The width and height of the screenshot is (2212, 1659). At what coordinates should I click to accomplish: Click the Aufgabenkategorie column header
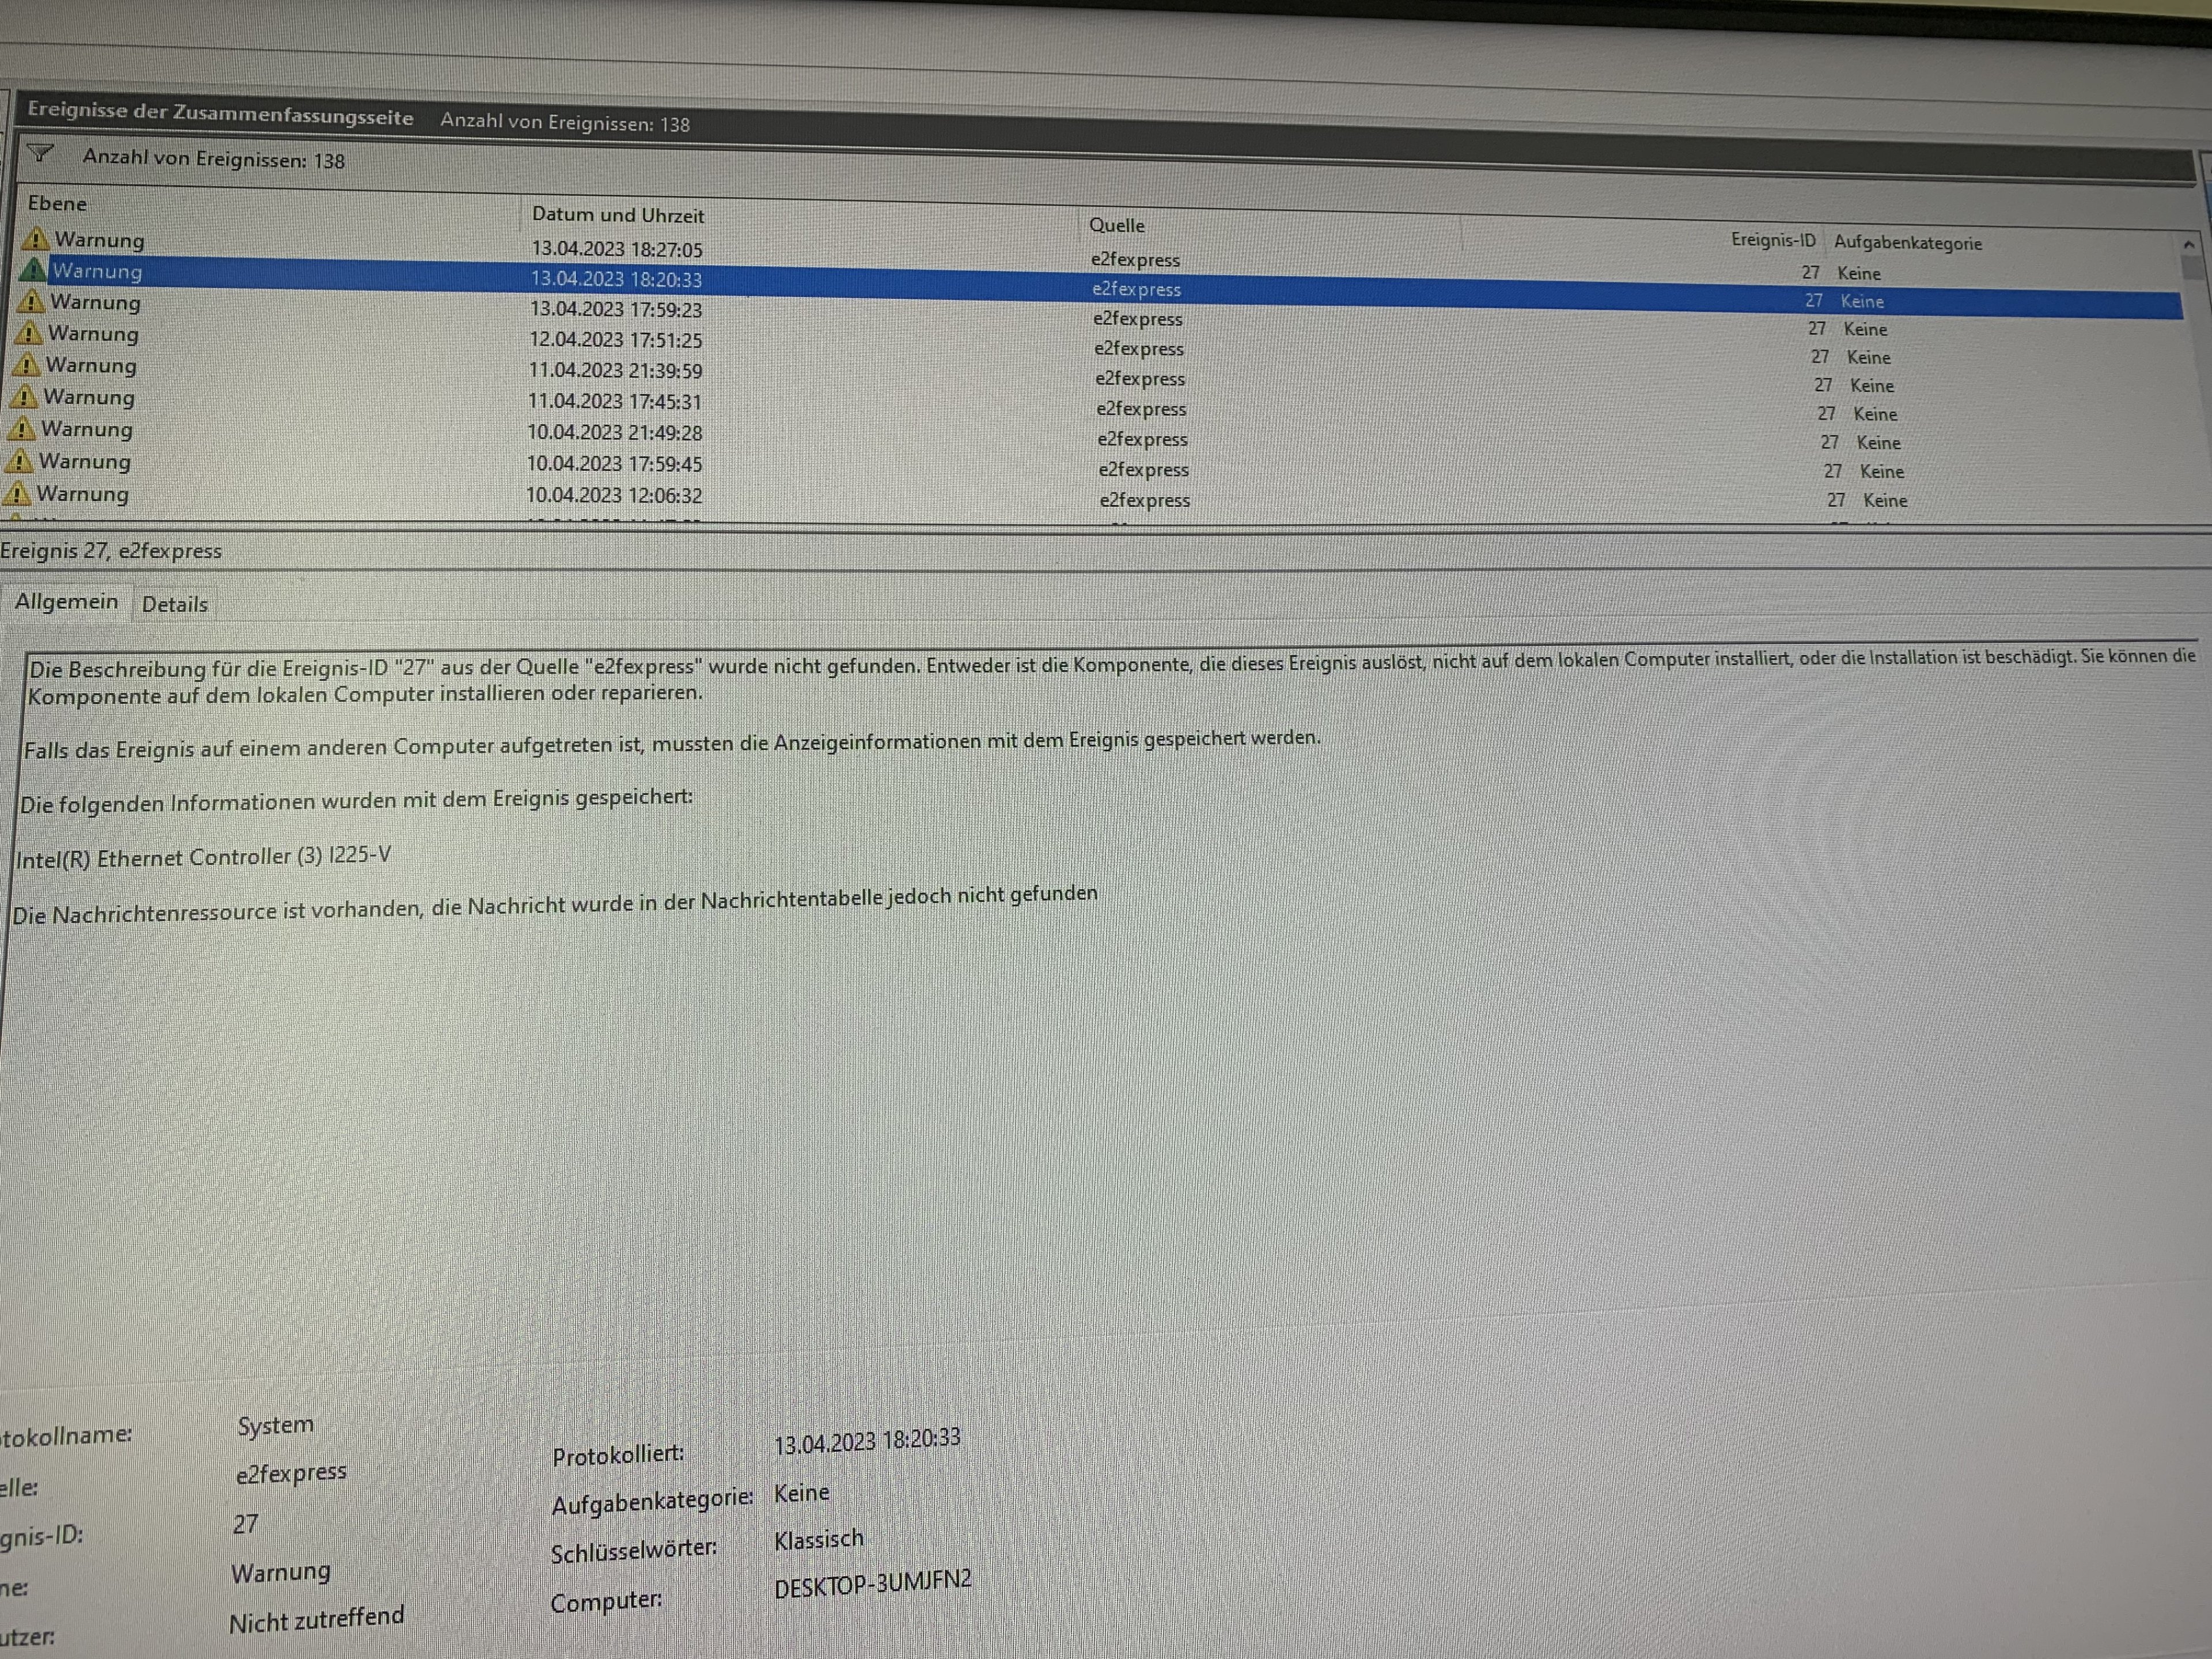pyautogui.click(x=1907, y=243)
